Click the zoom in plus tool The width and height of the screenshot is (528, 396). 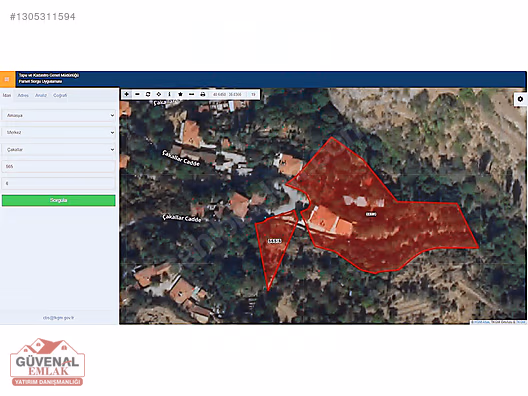pyautogui.click(x=127, y=94)
